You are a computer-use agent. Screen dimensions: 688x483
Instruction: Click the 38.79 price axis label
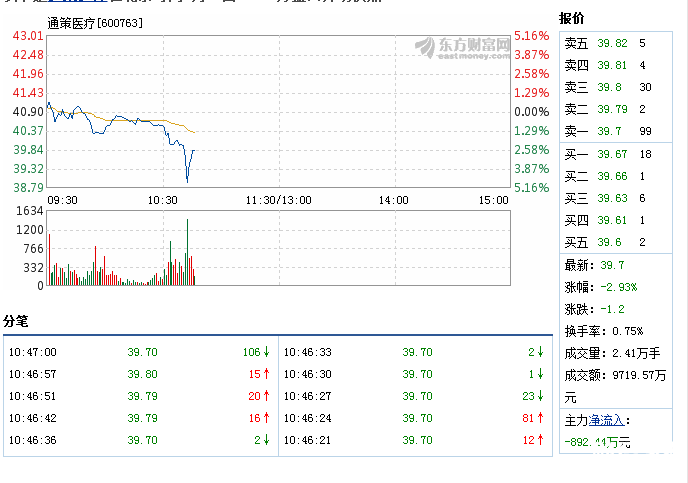click(28, 188)
